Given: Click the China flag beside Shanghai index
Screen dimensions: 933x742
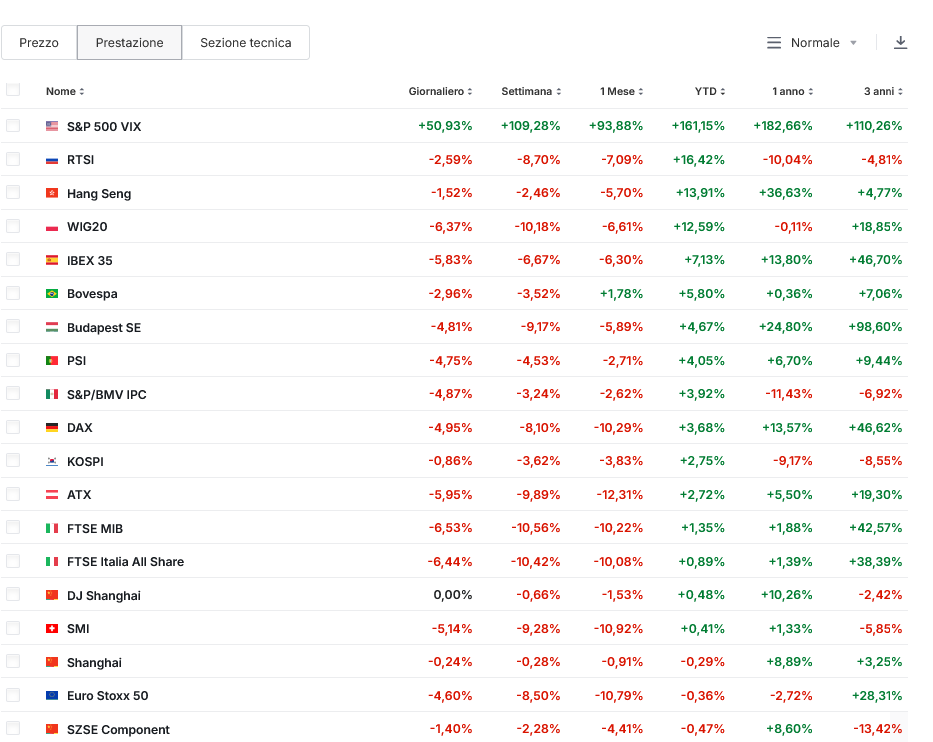Looking at the screenshot, I should tap(52, 662).
